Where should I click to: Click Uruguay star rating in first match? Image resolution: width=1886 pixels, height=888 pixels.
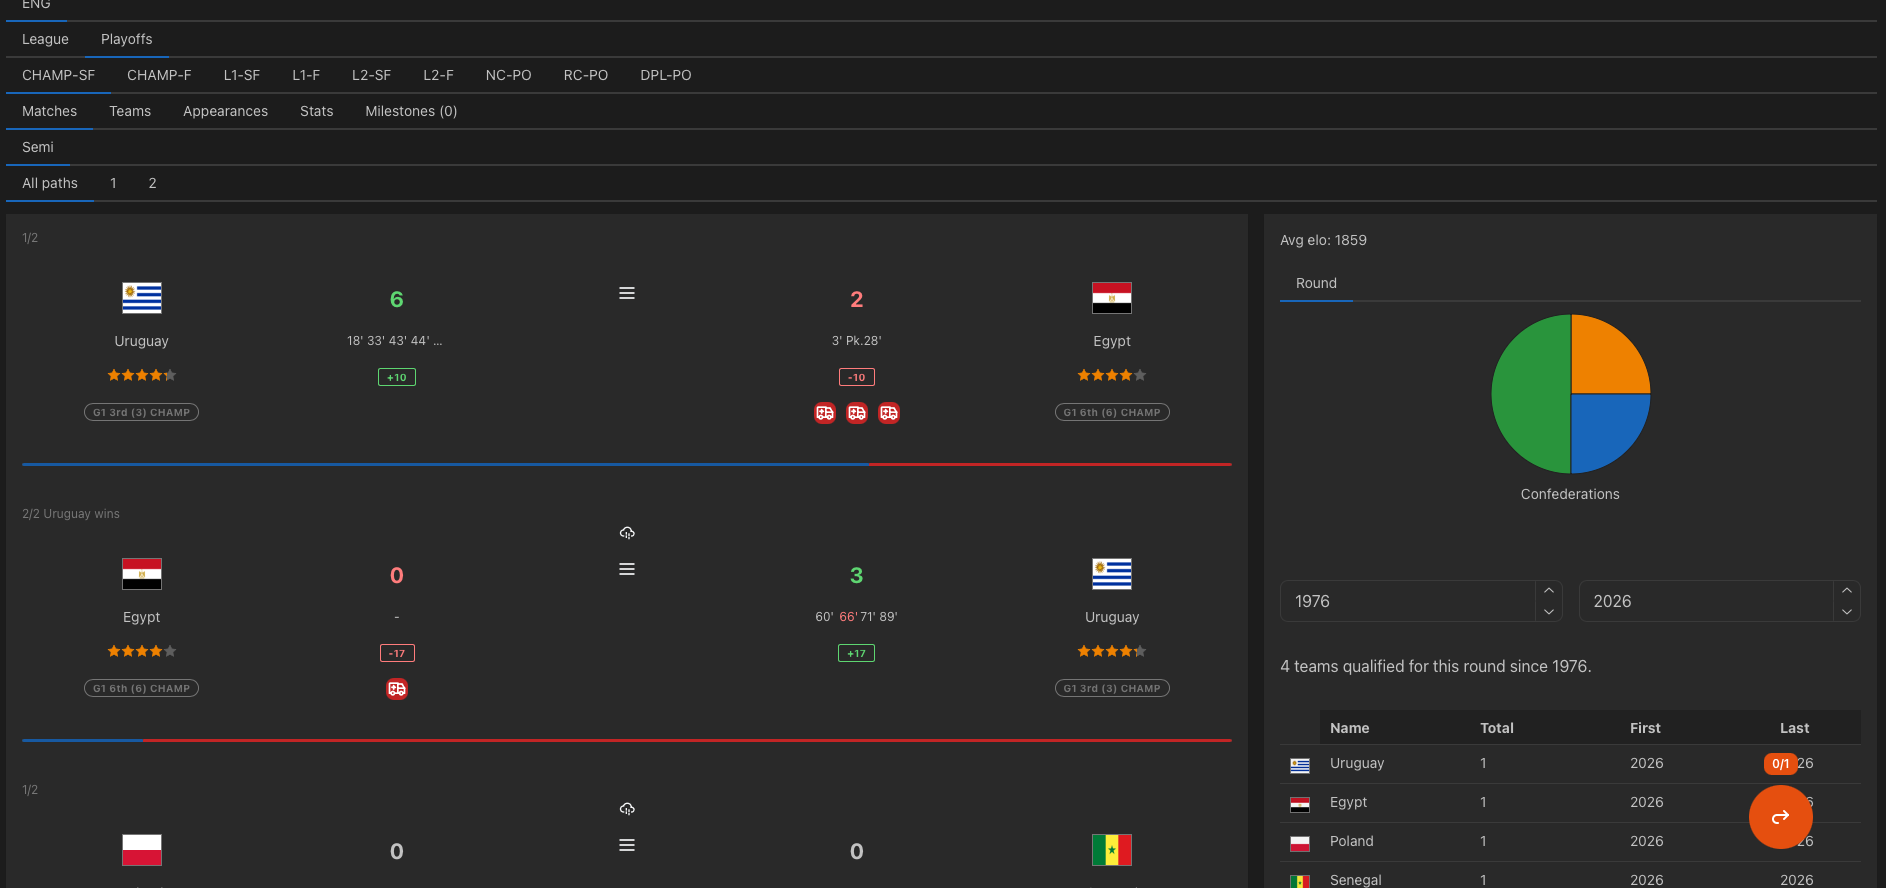[x=142, y=375]
